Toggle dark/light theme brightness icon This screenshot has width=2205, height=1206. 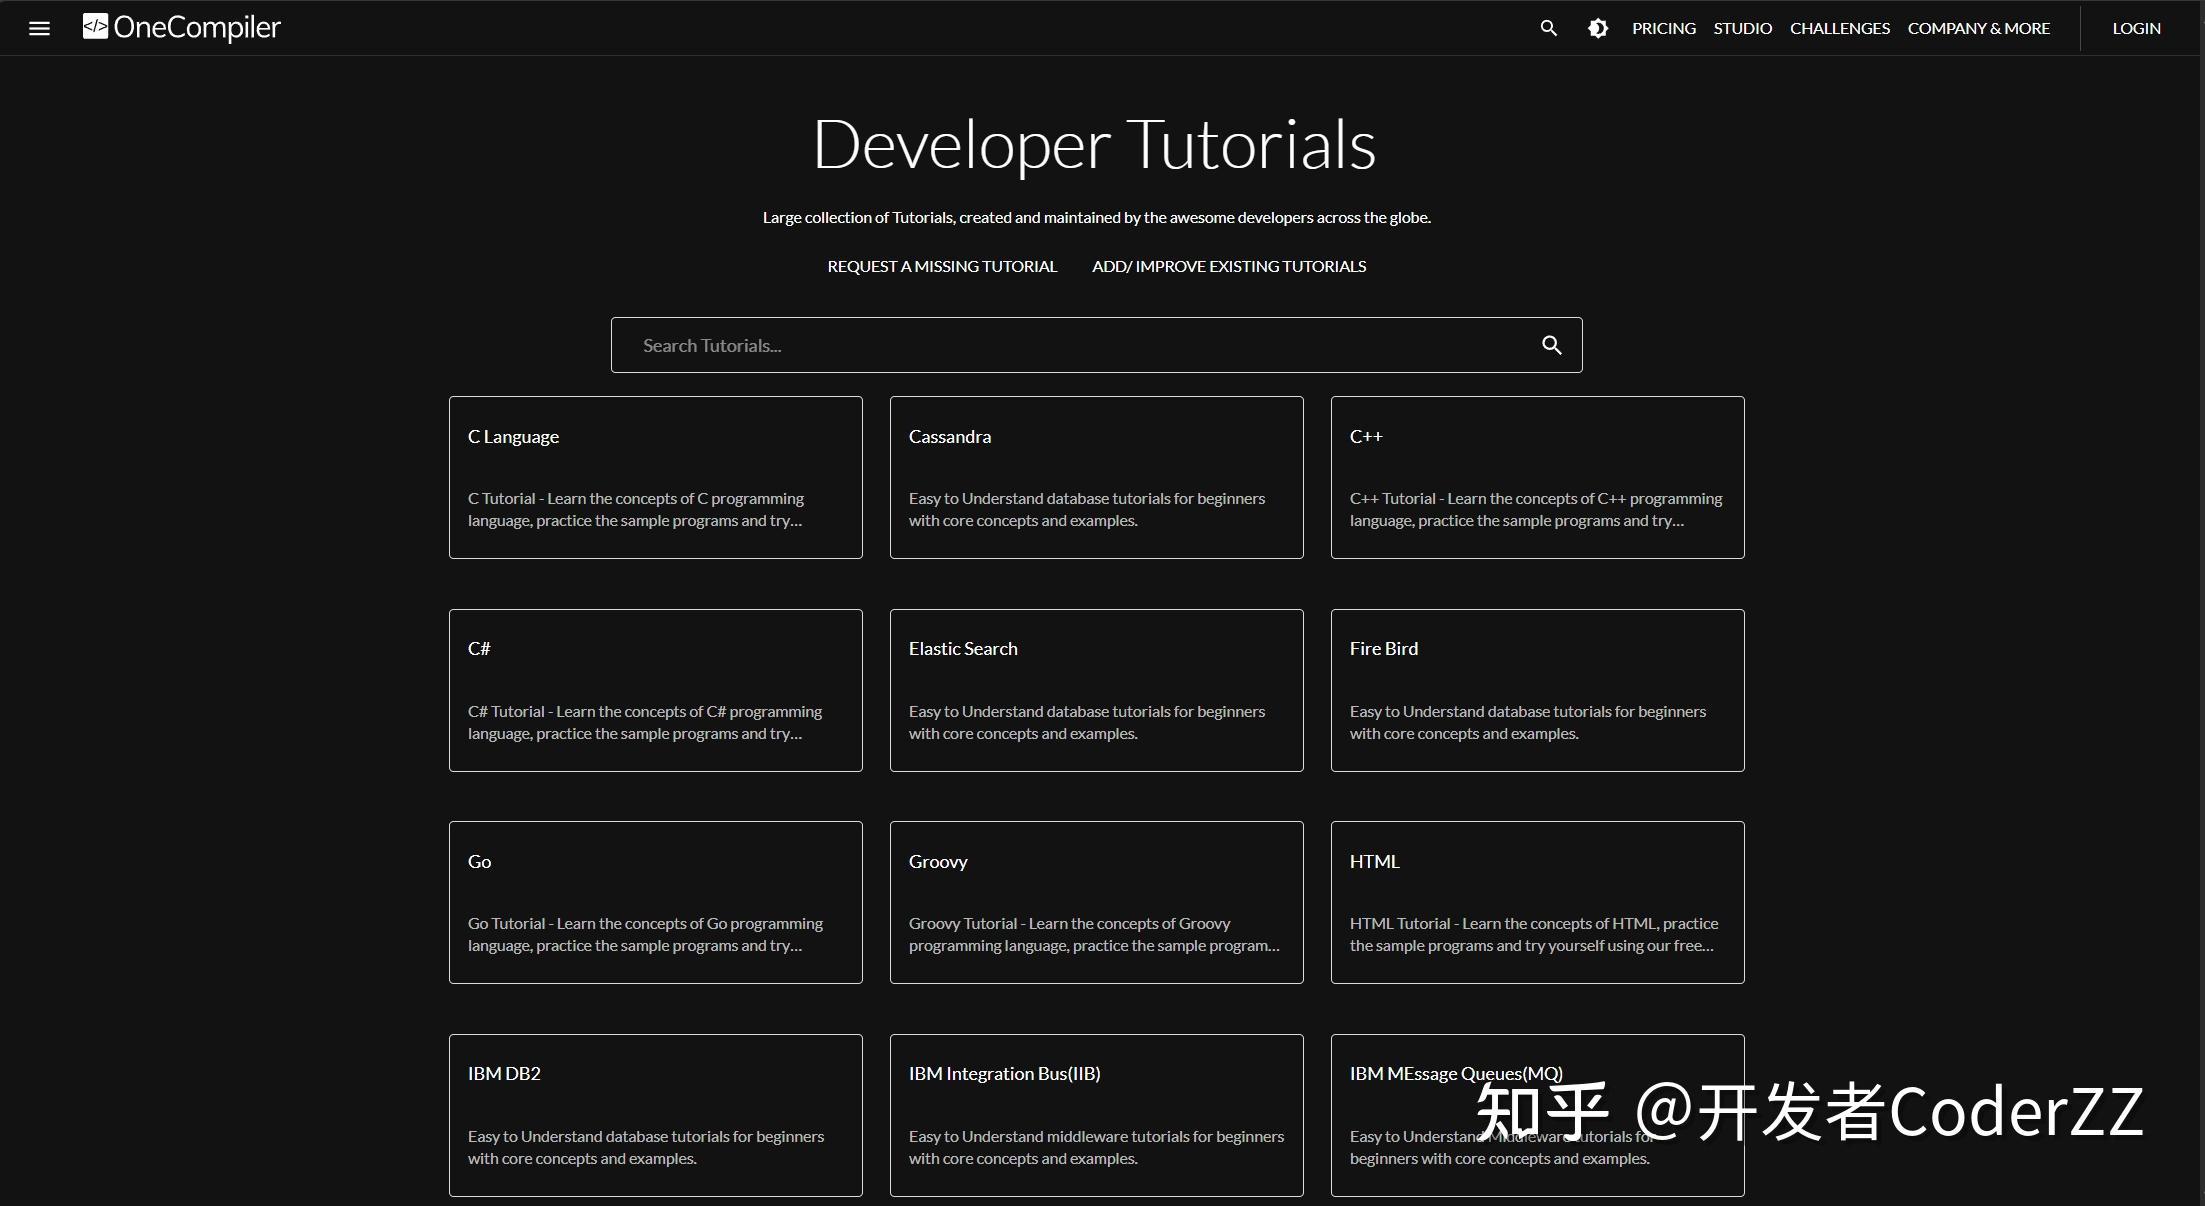pyautogui.click(x=1598, y=28)
